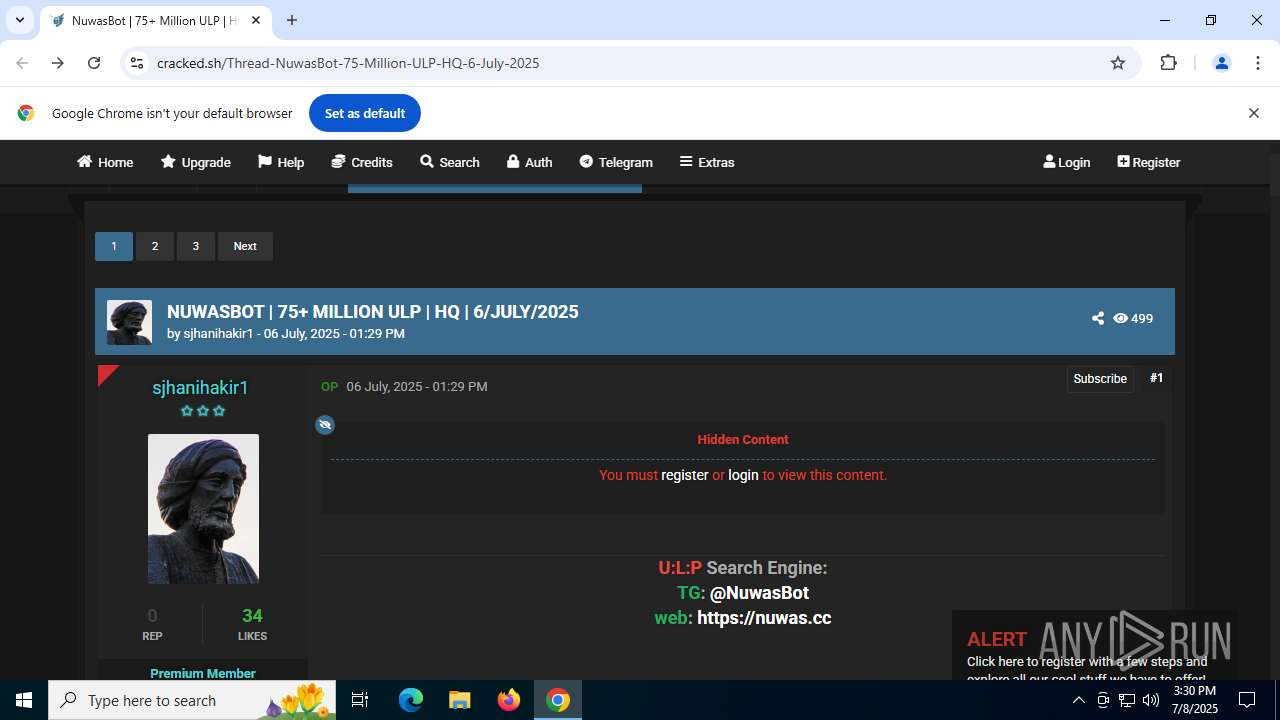
Task: Dismiss the default browser notification bar
Action: coord(1253,113)
